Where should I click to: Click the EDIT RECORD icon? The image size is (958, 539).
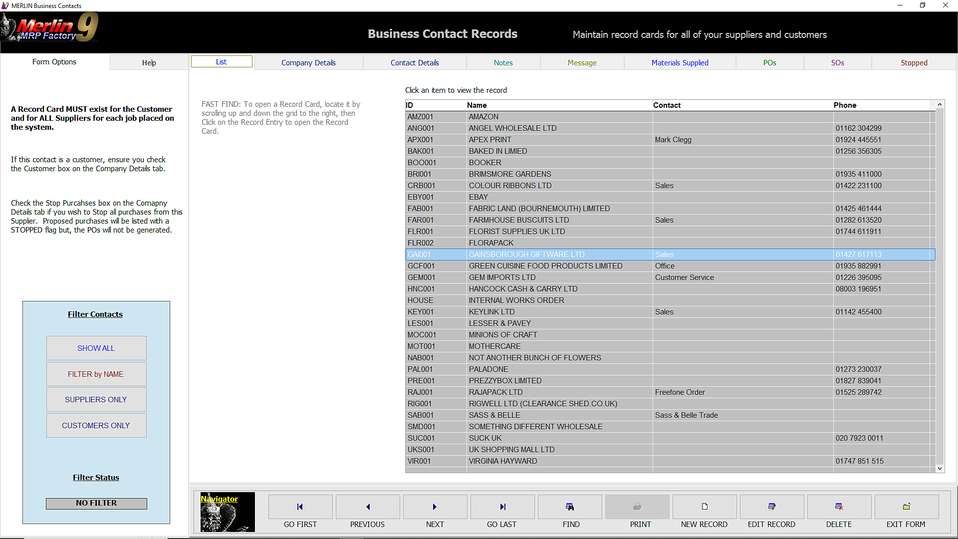coord(771,507)
